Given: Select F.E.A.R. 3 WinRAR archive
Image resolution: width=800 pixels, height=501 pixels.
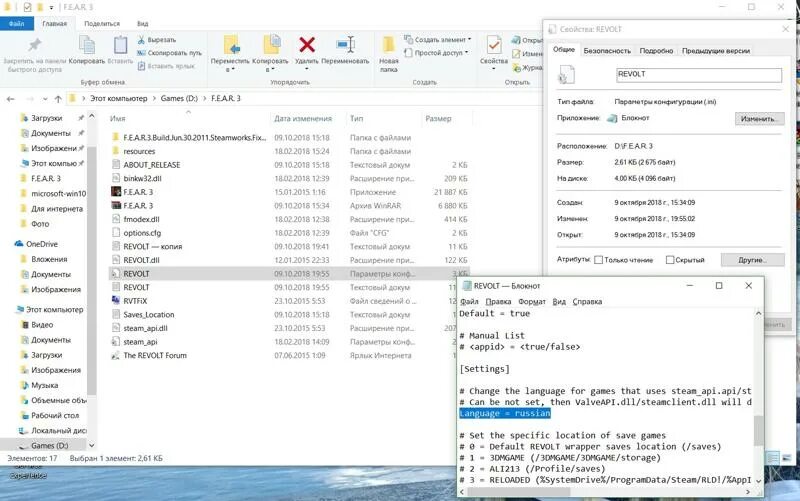Looking at the screenshot, I should click(138, 206).
